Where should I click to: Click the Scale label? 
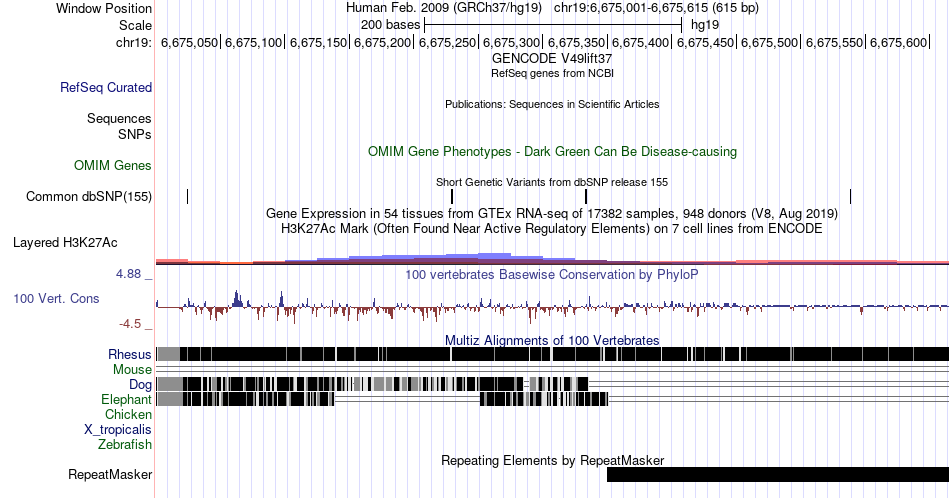135,25
